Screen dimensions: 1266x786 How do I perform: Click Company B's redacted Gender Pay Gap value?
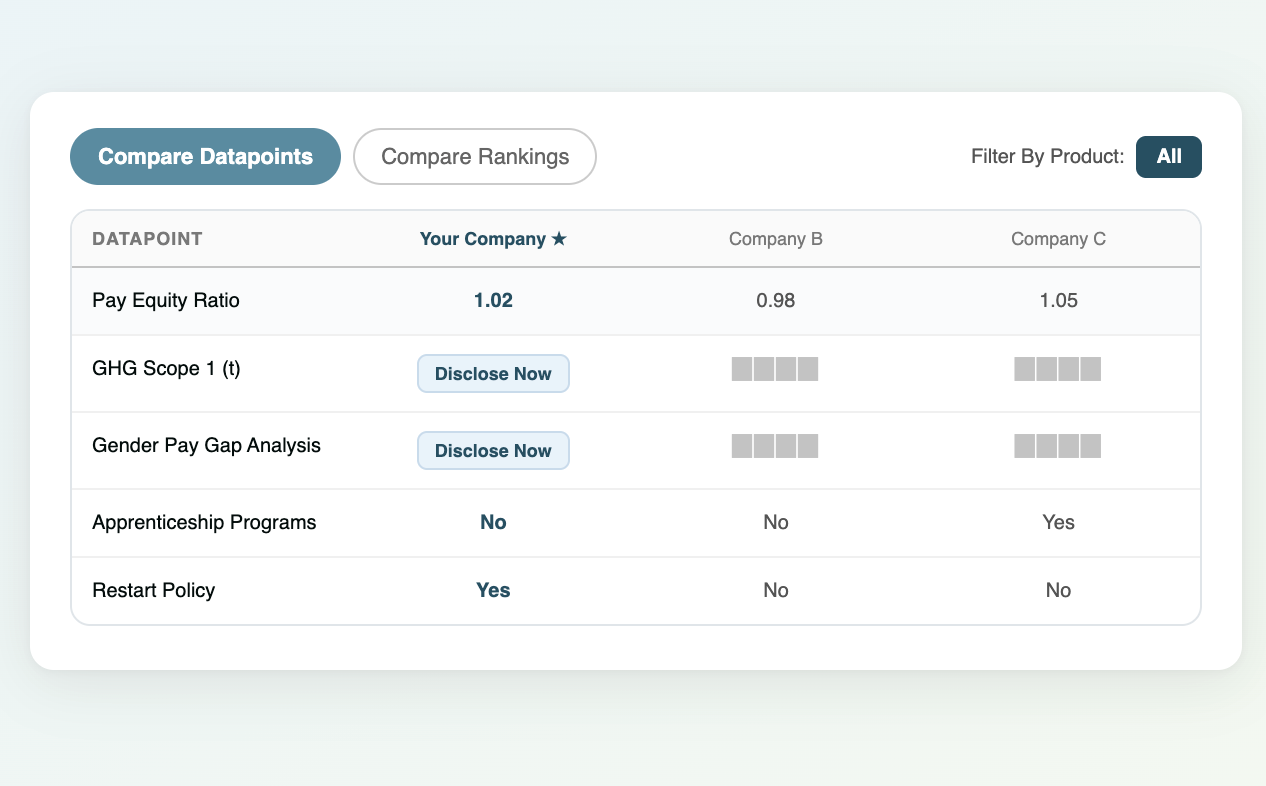coord(775,446)
